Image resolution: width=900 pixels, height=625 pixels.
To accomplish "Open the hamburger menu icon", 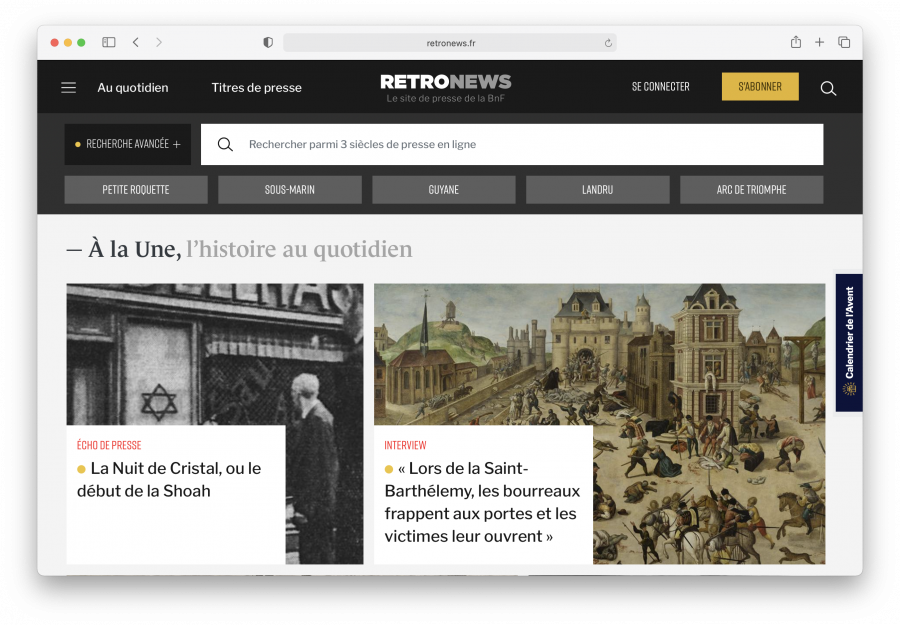I will pyautogui.click(x=68, y=87).
